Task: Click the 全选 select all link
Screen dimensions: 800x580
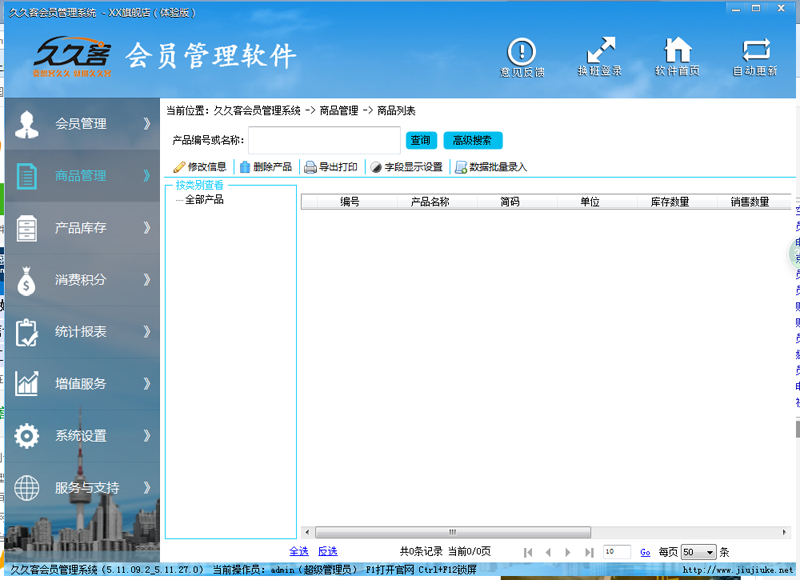Action: point(299,551)
